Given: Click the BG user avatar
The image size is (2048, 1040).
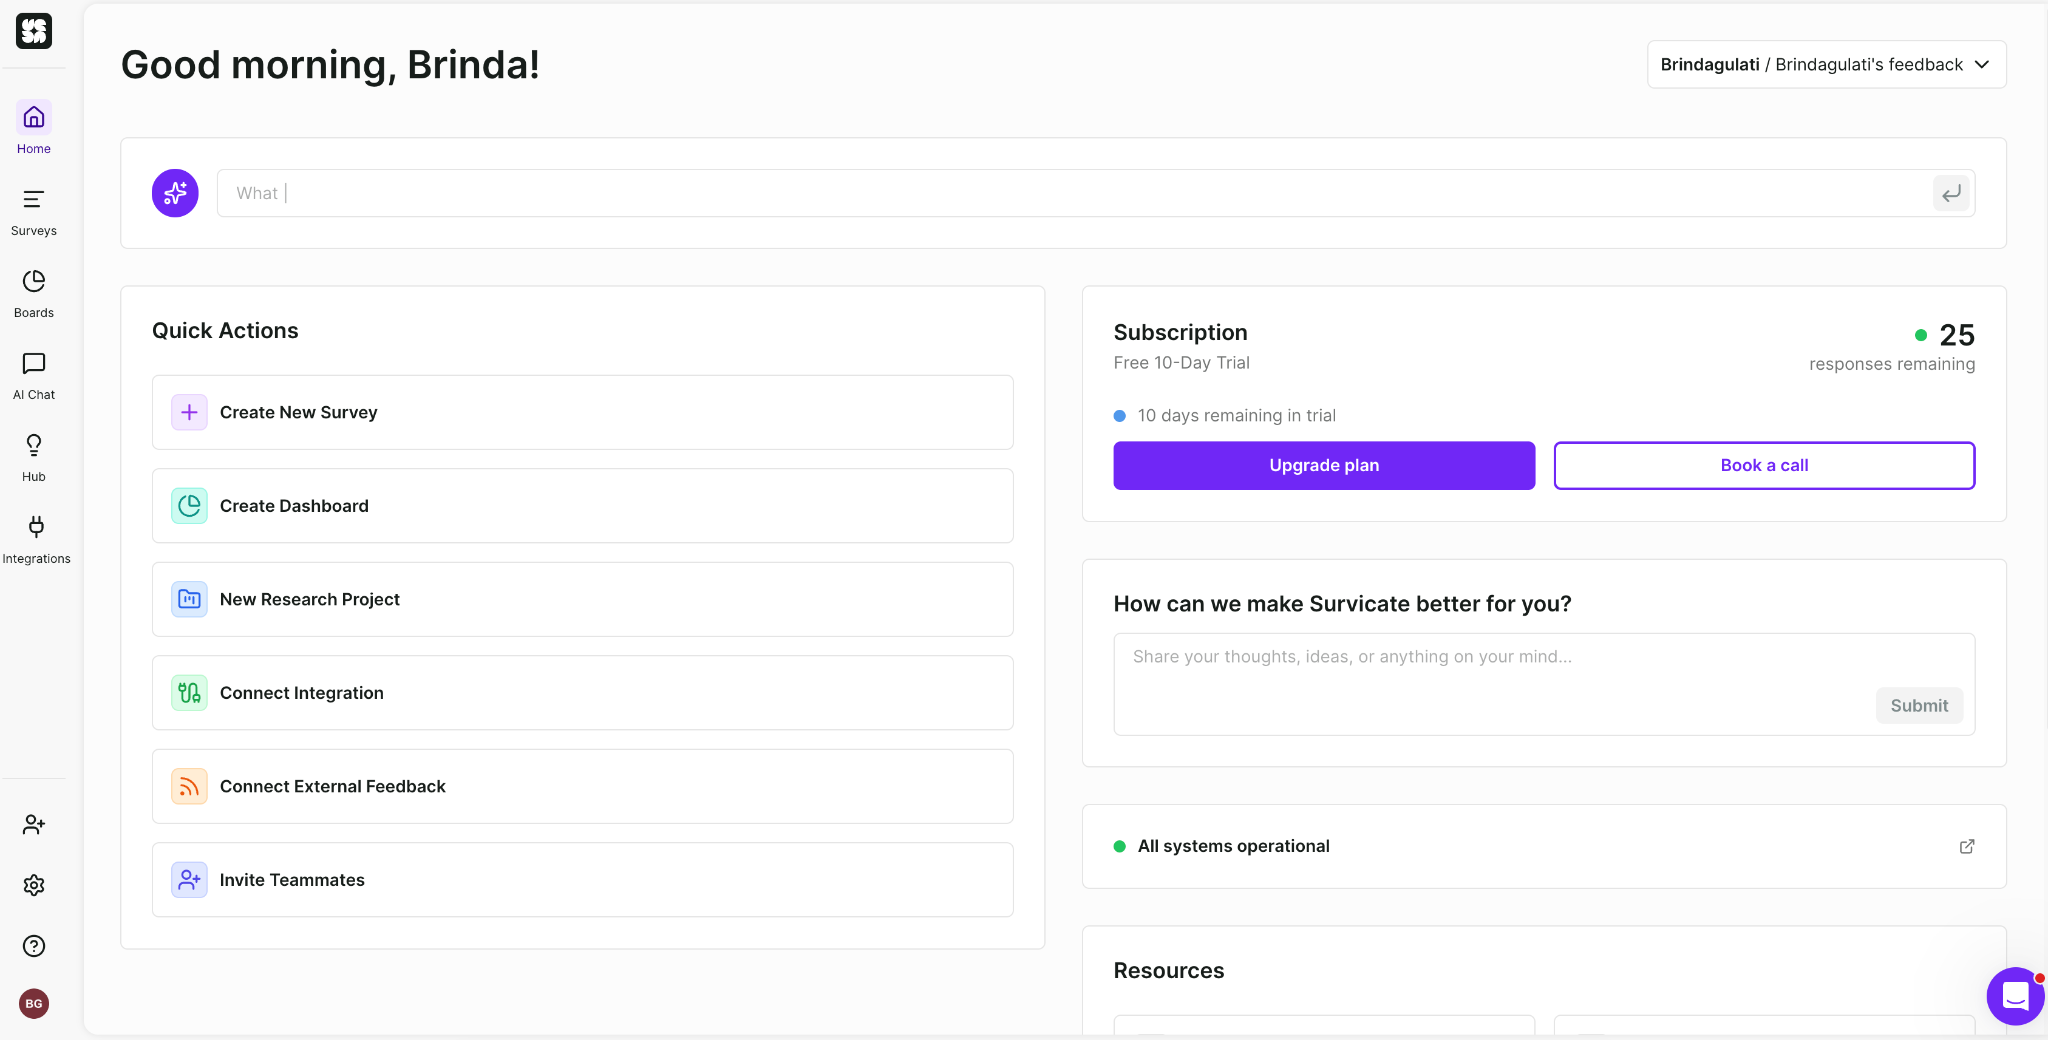Looking at the screenshot, I should click(34, 1004).
